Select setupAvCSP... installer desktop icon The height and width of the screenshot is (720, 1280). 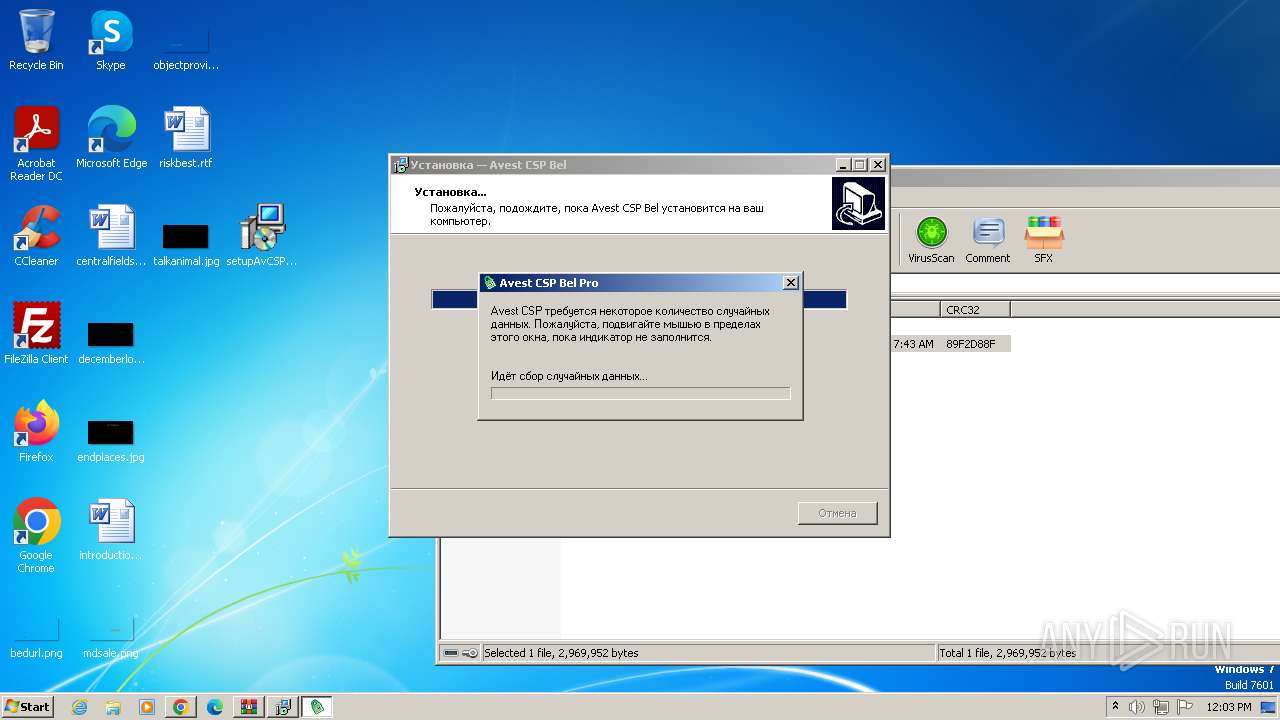pos(261,236)
